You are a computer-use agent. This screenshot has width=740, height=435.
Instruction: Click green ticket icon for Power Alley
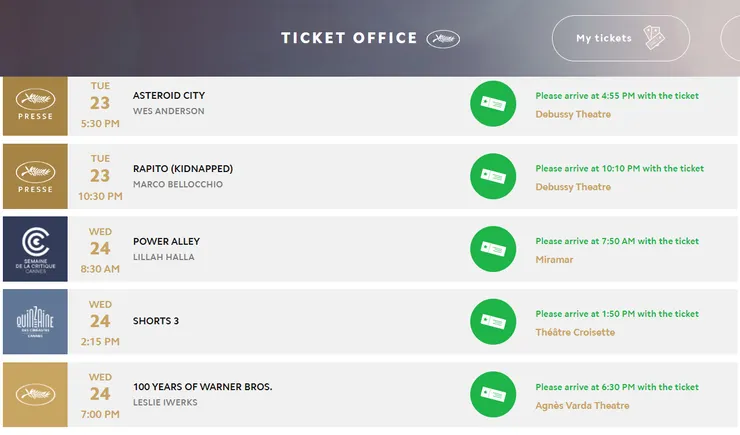493,249
